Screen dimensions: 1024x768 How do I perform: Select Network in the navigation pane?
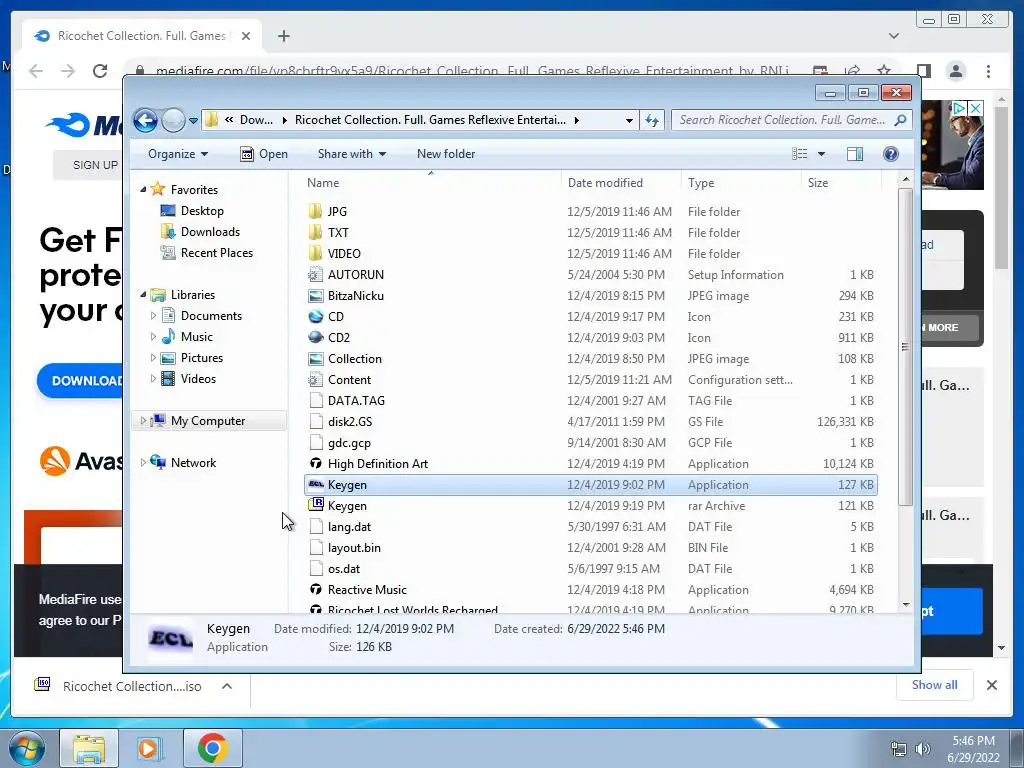point(193,463)
